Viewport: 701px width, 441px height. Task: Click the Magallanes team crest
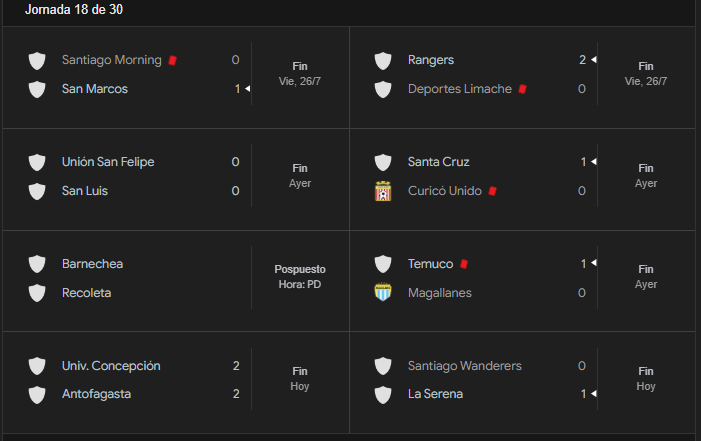pyautogui.click(x=383, y=292)
